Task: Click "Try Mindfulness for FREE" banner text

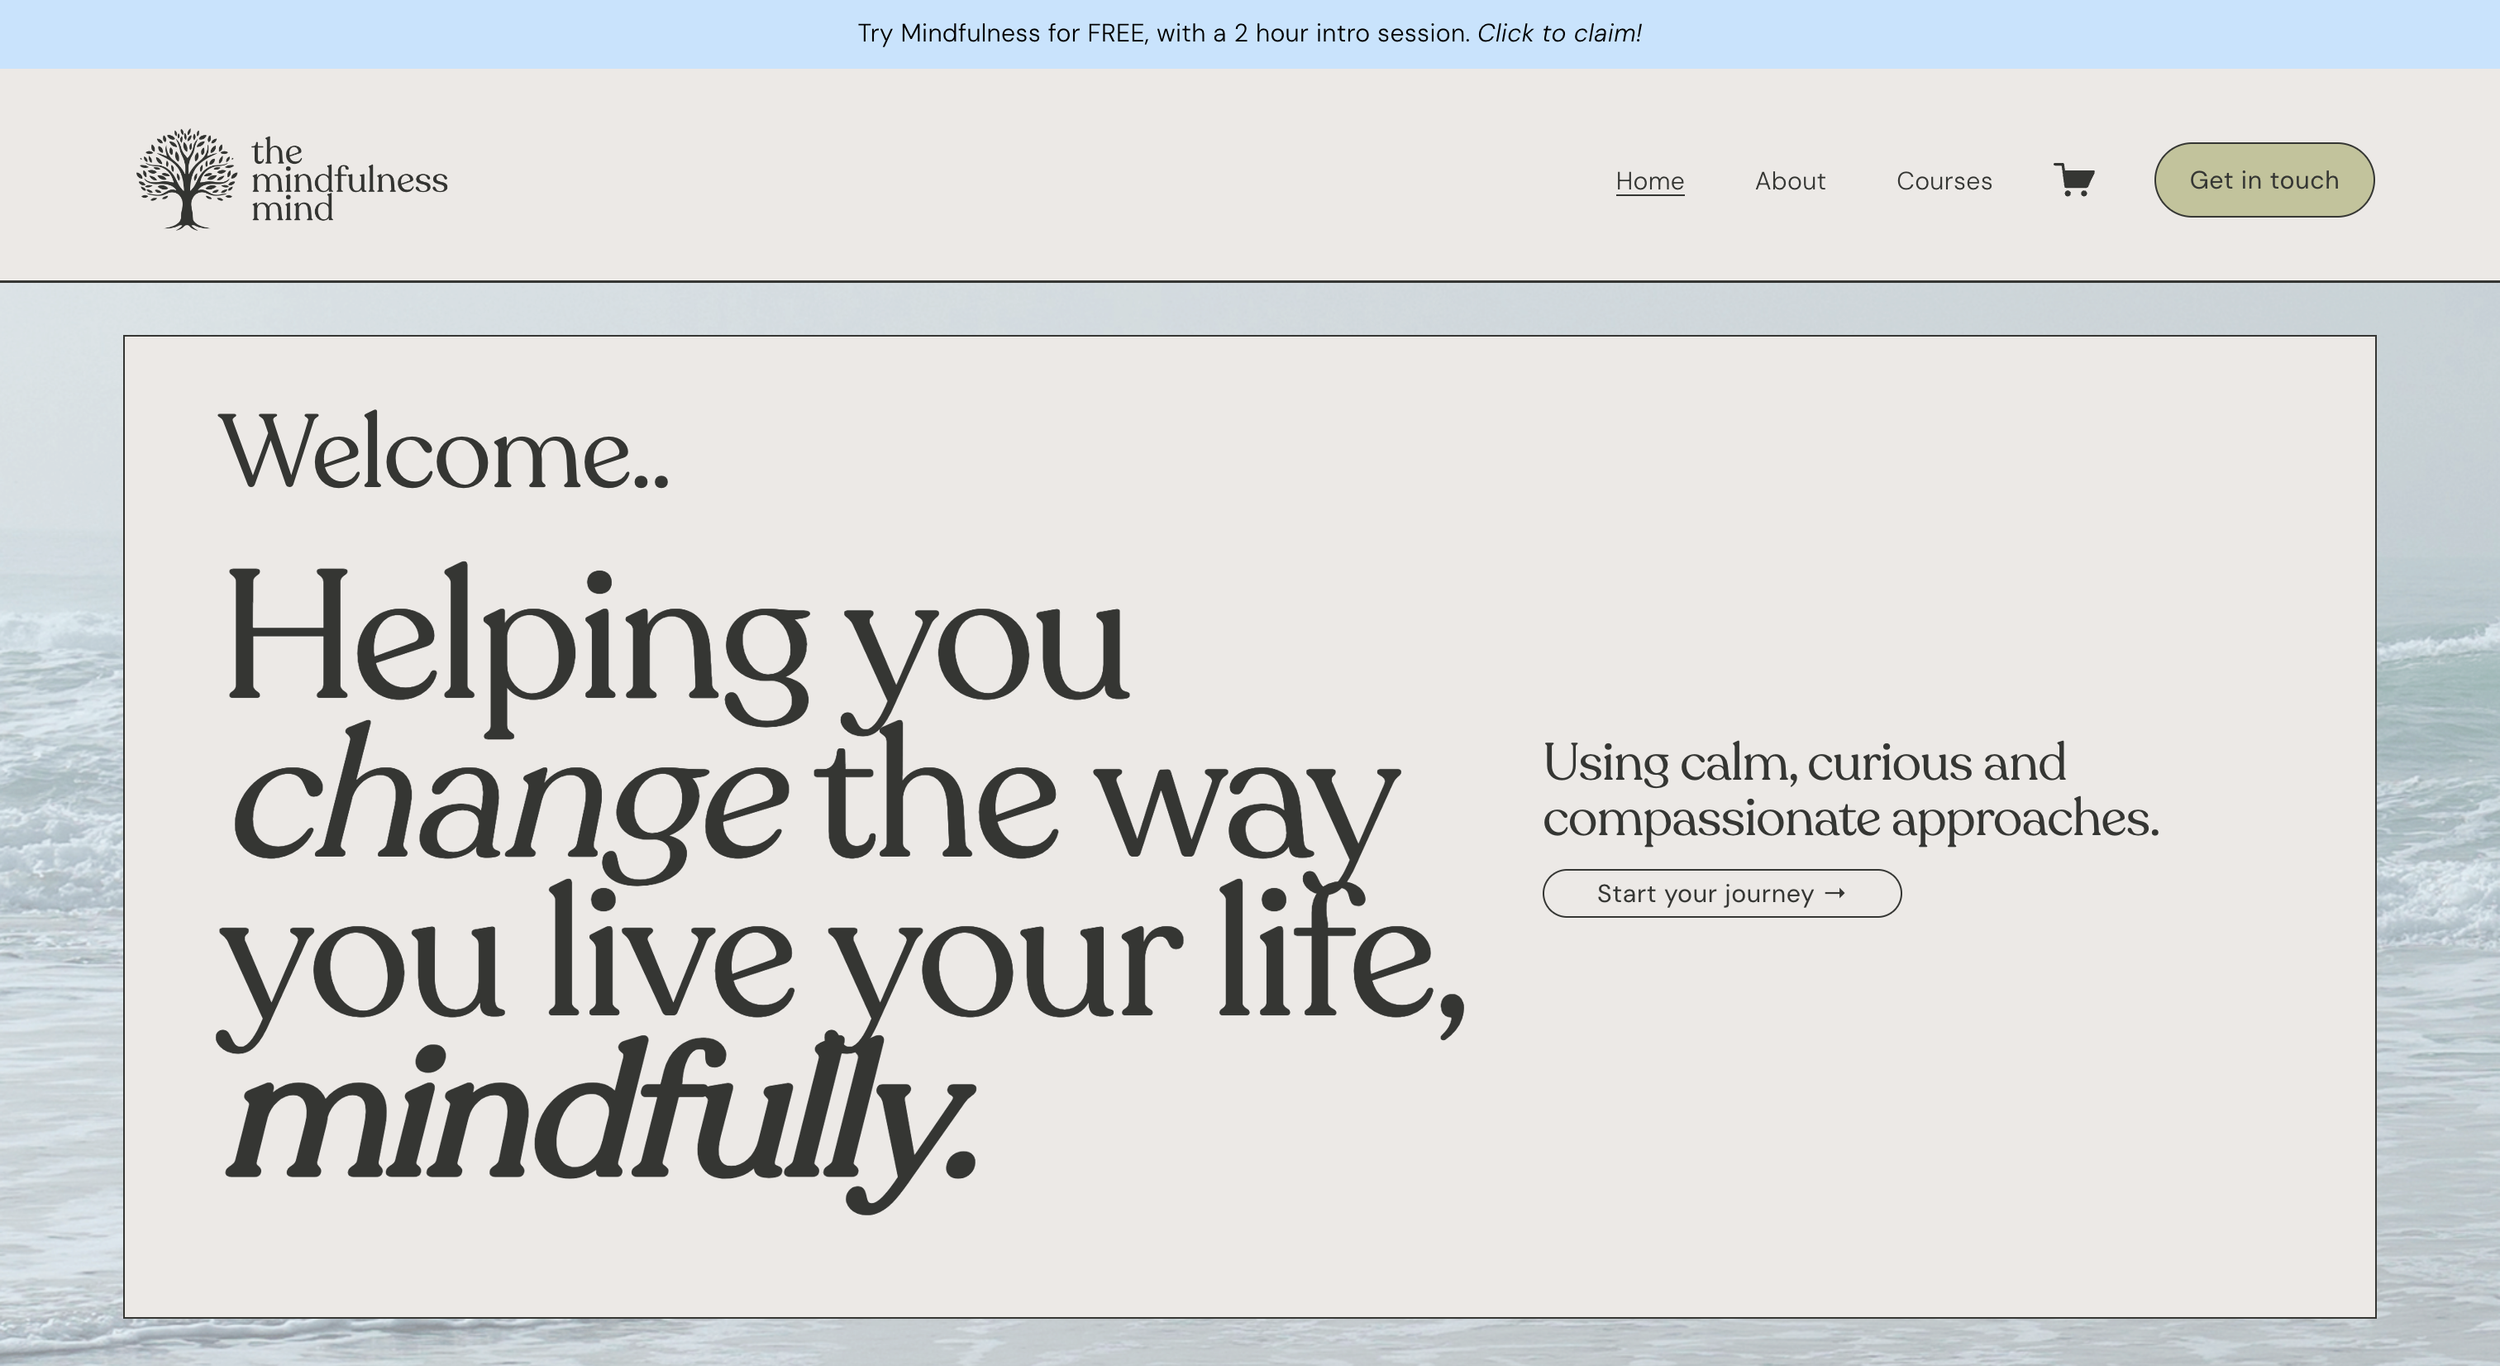Action: click(x=1000, y=33)
